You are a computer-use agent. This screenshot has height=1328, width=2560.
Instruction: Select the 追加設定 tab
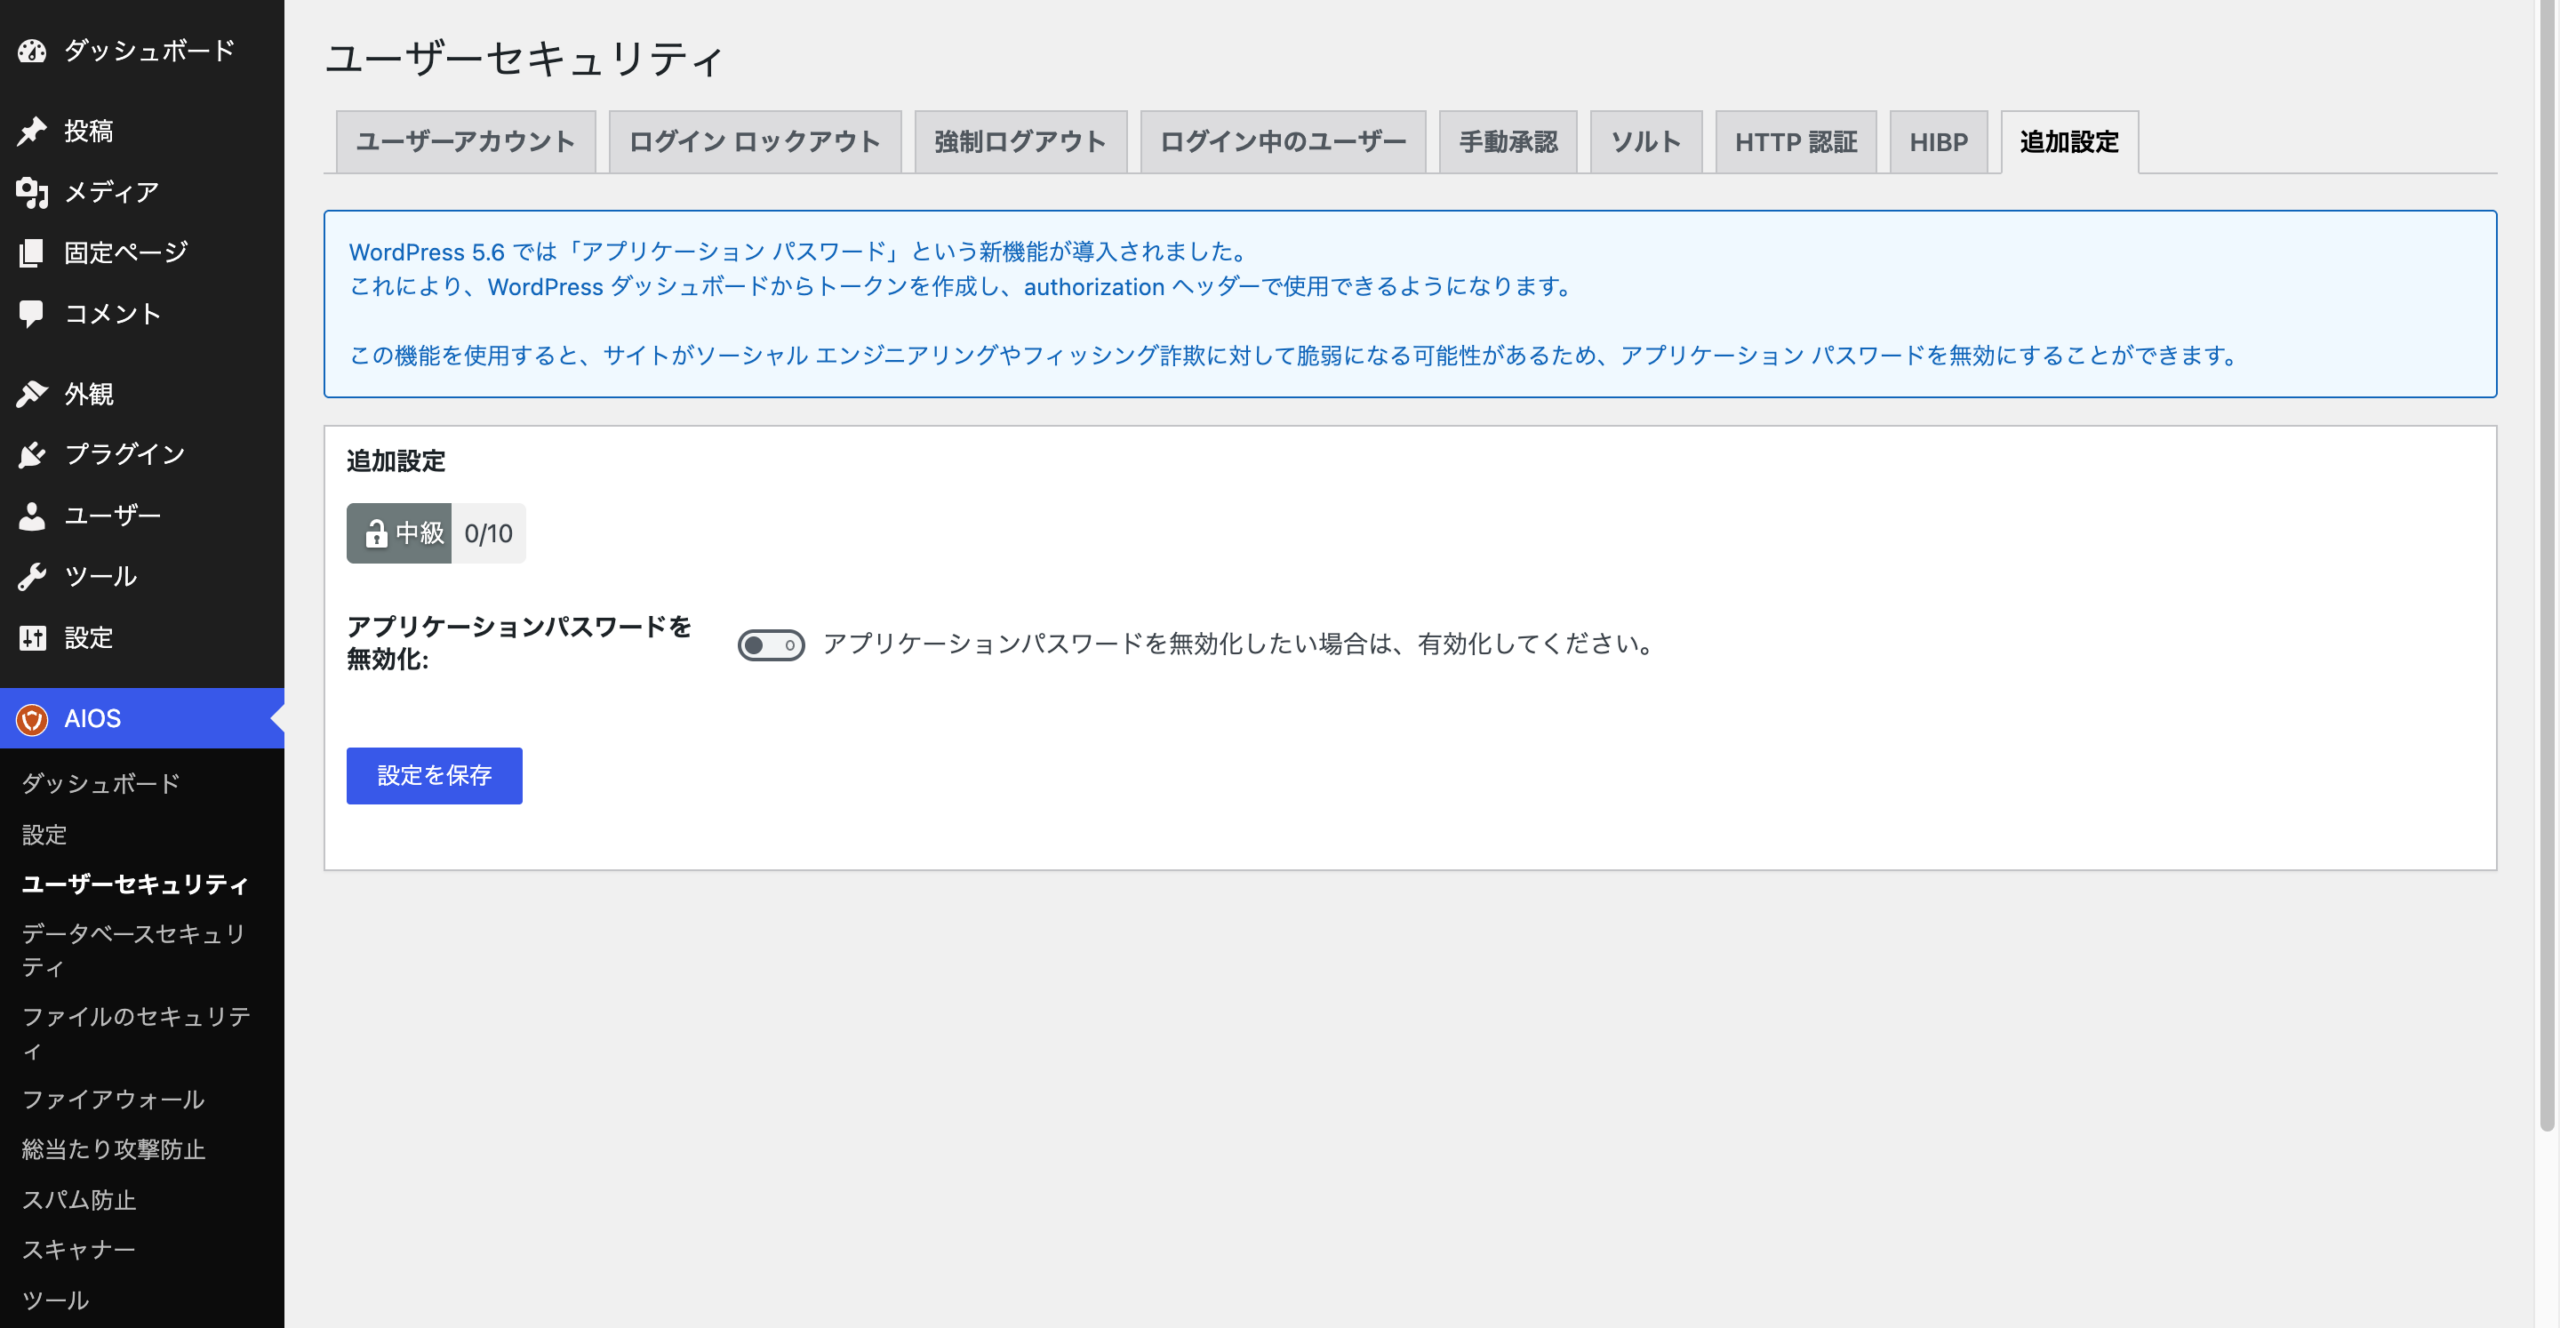click(2069, 142)
